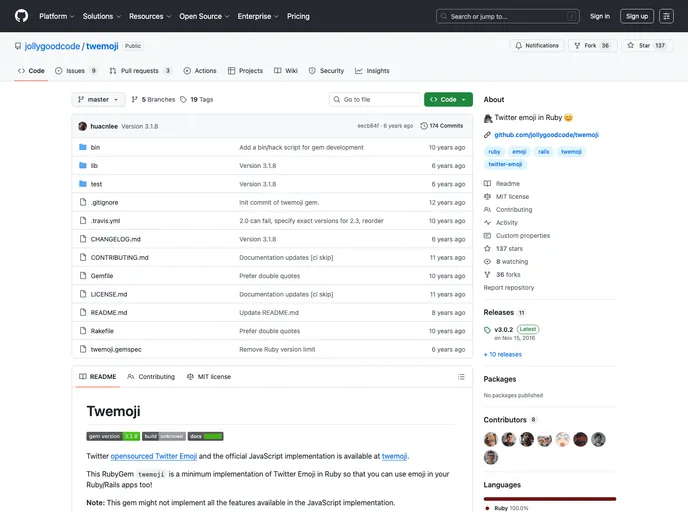Image resolution: width=688 pixels, height=512 pixels.
Task: Open the master branch dropdown
Action: click(x=98, y=100)
